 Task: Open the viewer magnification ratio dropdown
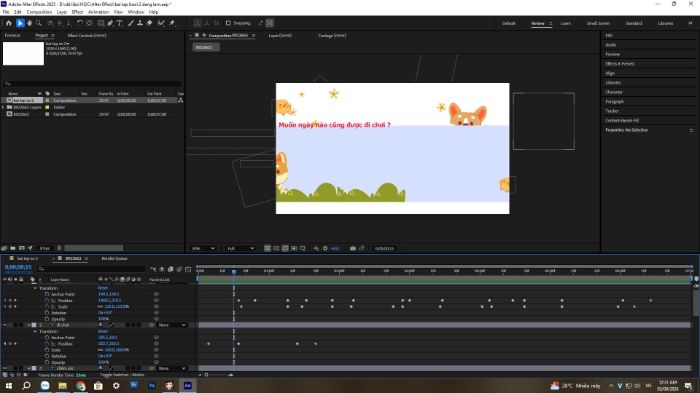point(203,248)
